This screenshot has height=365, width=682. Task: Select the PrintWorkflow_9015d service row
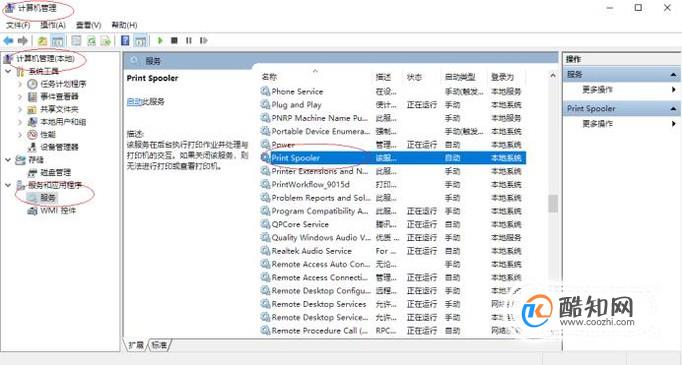click(393, 184)
